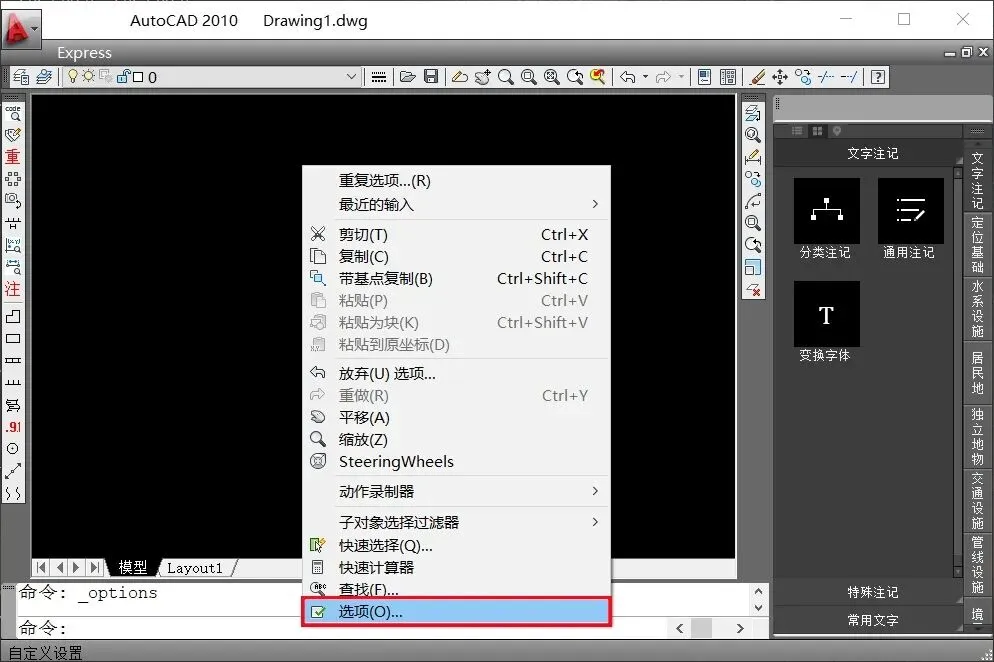Click the red-X icon in vertical toolbar
The image size is (994, 662).
tap(753, 290)
